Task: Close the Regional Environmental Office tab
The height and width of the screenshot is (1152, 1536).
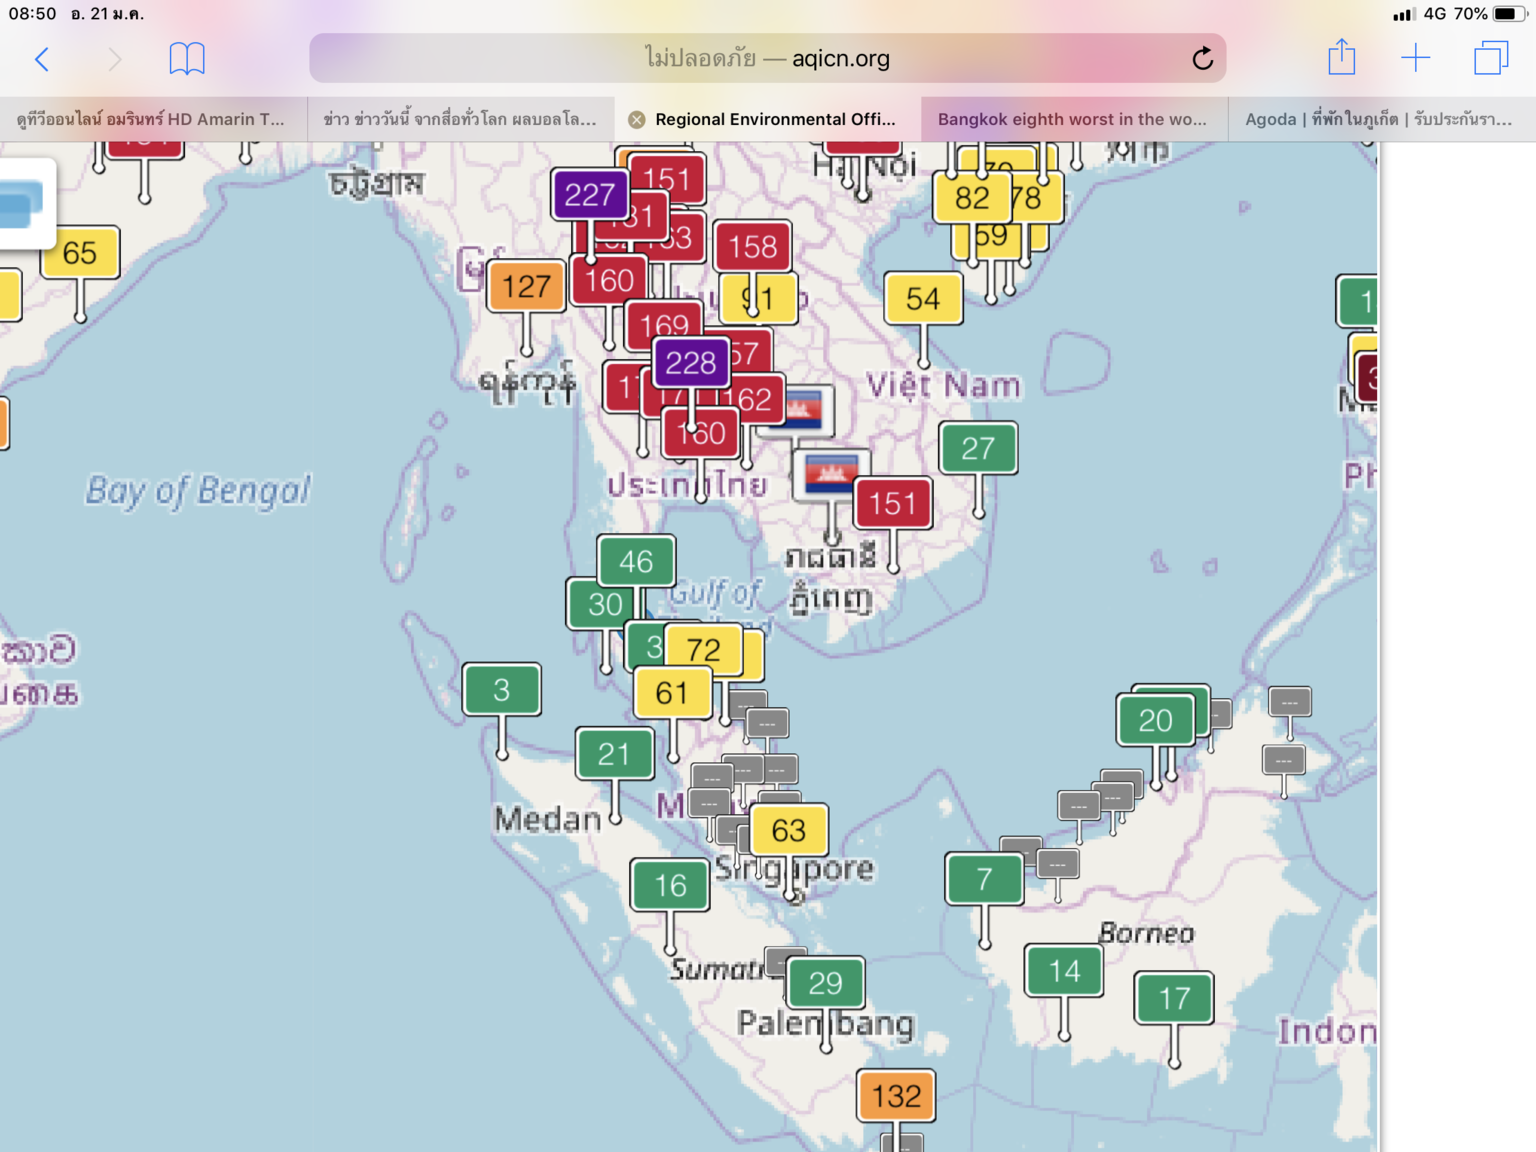Action: point(636,120)
